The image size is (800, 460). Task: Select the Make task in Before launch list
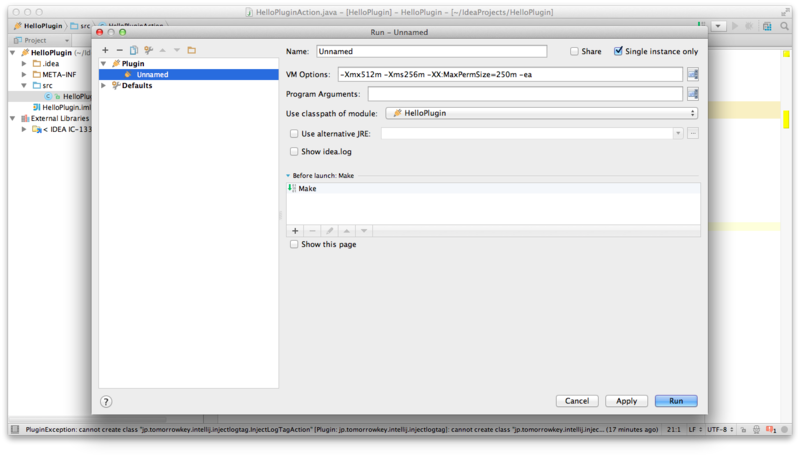tap(493, 189)
